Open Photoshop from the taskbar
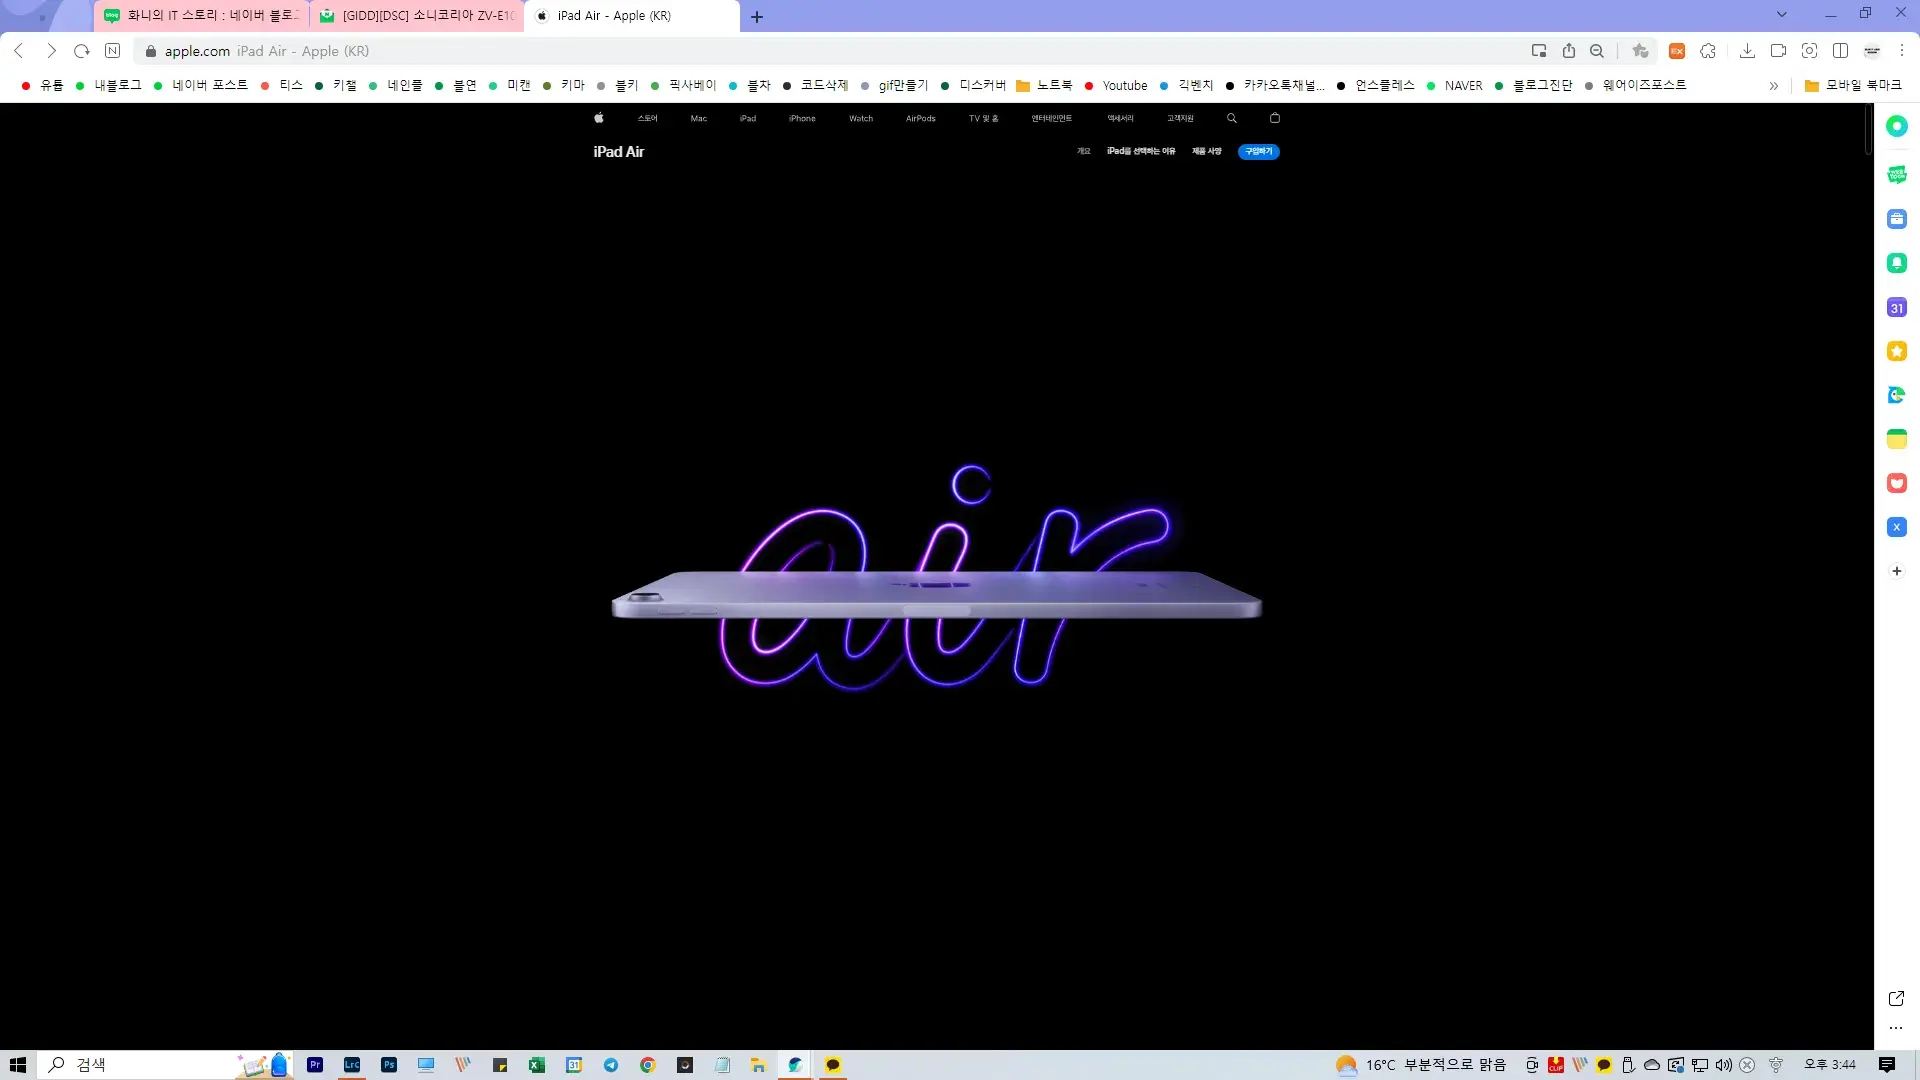Viewport: 1920px width, 1080px height. click(x=389, y=1065)
